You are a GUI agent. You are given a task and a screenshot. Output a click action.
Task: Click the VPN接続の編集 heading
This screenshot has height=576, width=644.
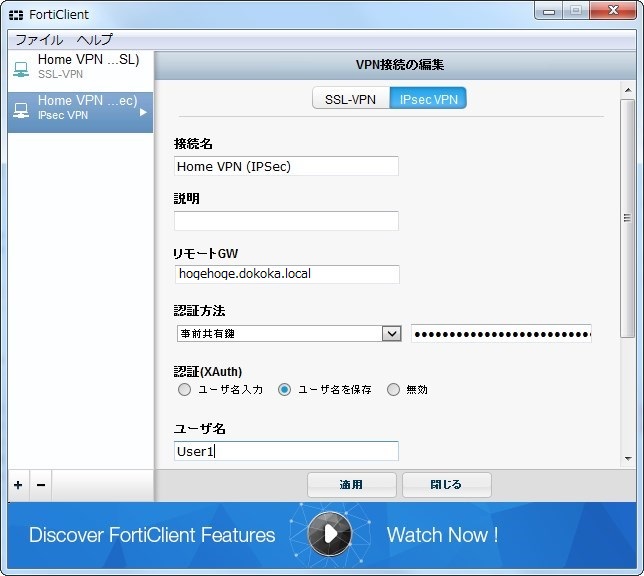coord(400,65)
